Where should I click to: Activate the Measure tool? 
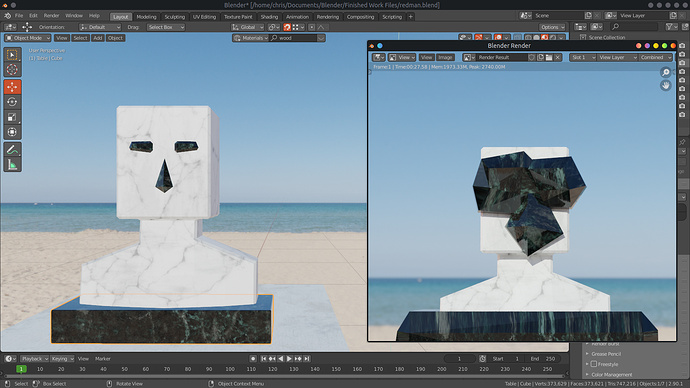click(x=12, y=165)
